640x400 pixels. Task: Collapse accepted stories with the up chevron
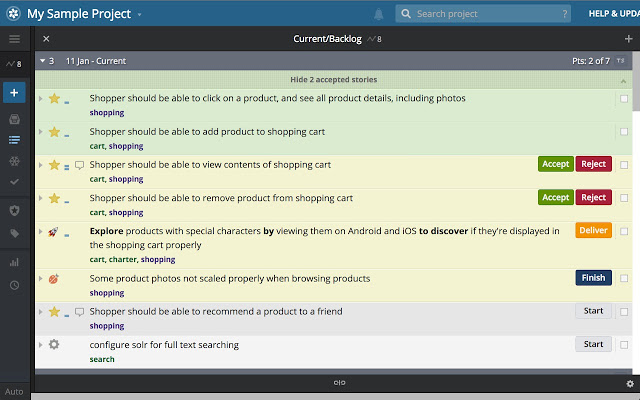623,81
